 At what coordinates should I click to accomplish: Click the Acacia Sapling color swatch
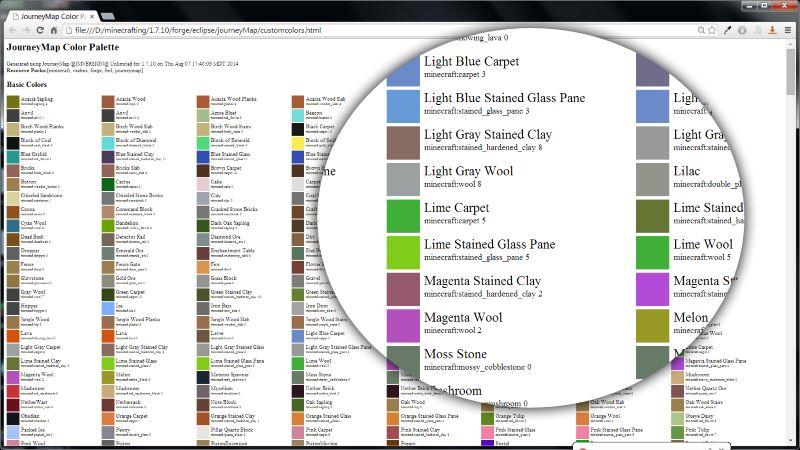tap(13, 101)
